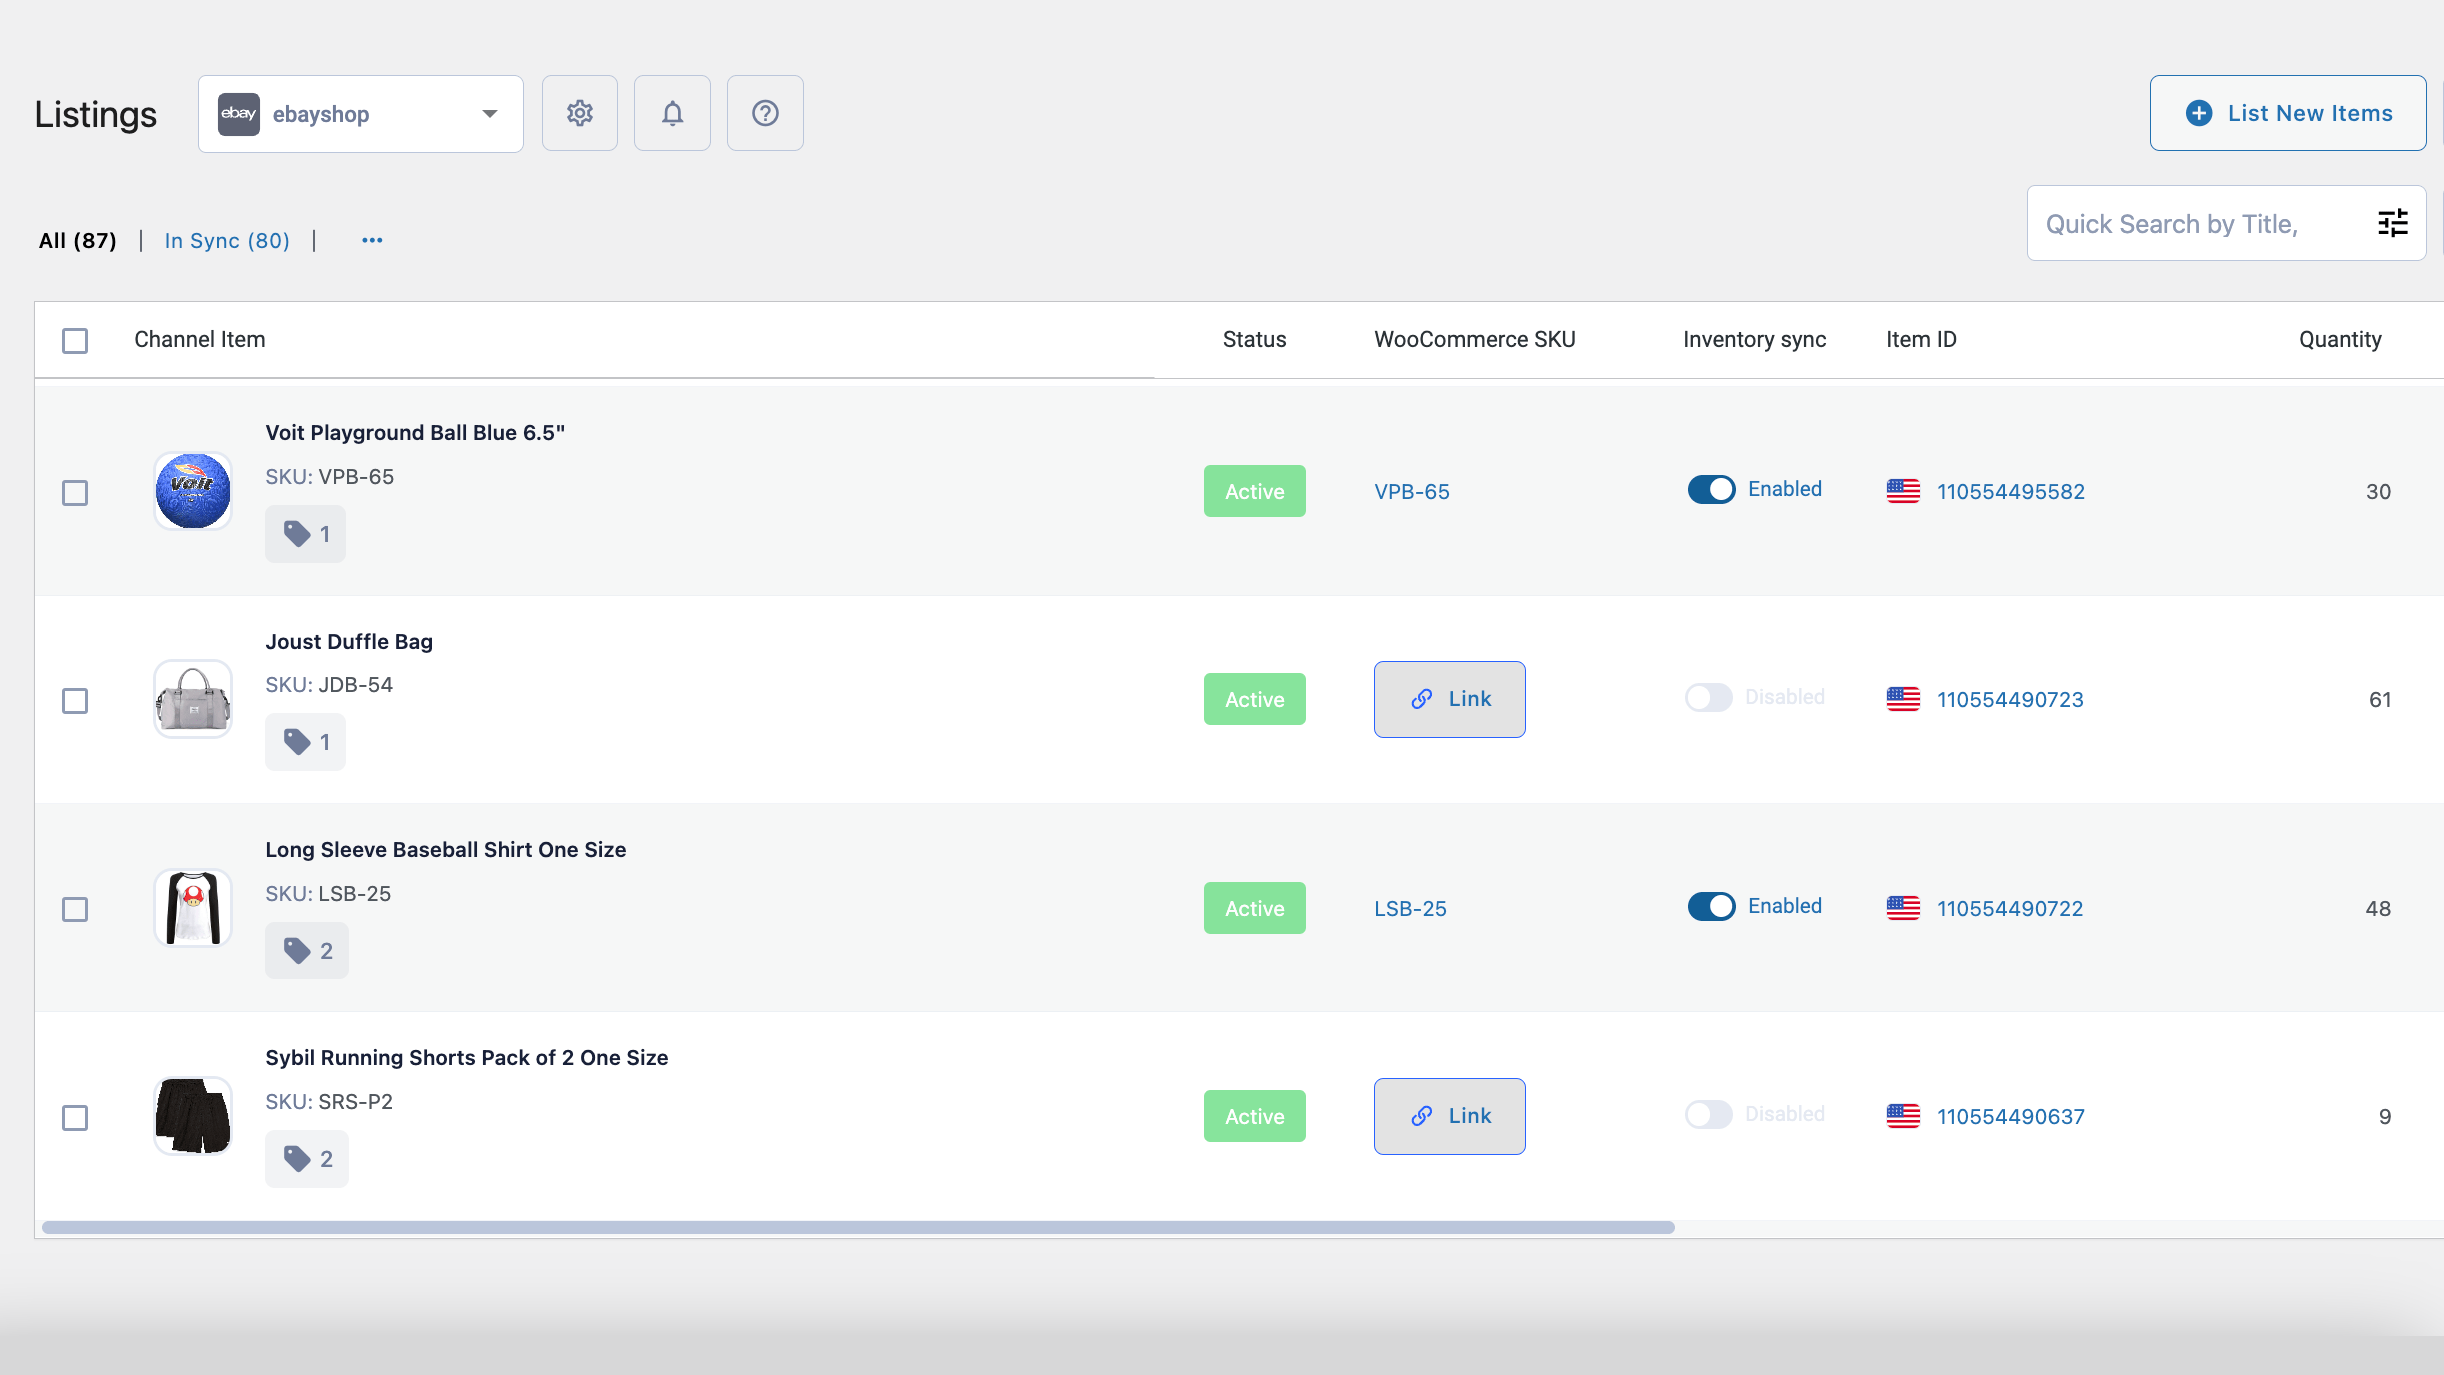2444x1375 pixels.
Task: Open the help icon next to notifications
Action: 765,113
